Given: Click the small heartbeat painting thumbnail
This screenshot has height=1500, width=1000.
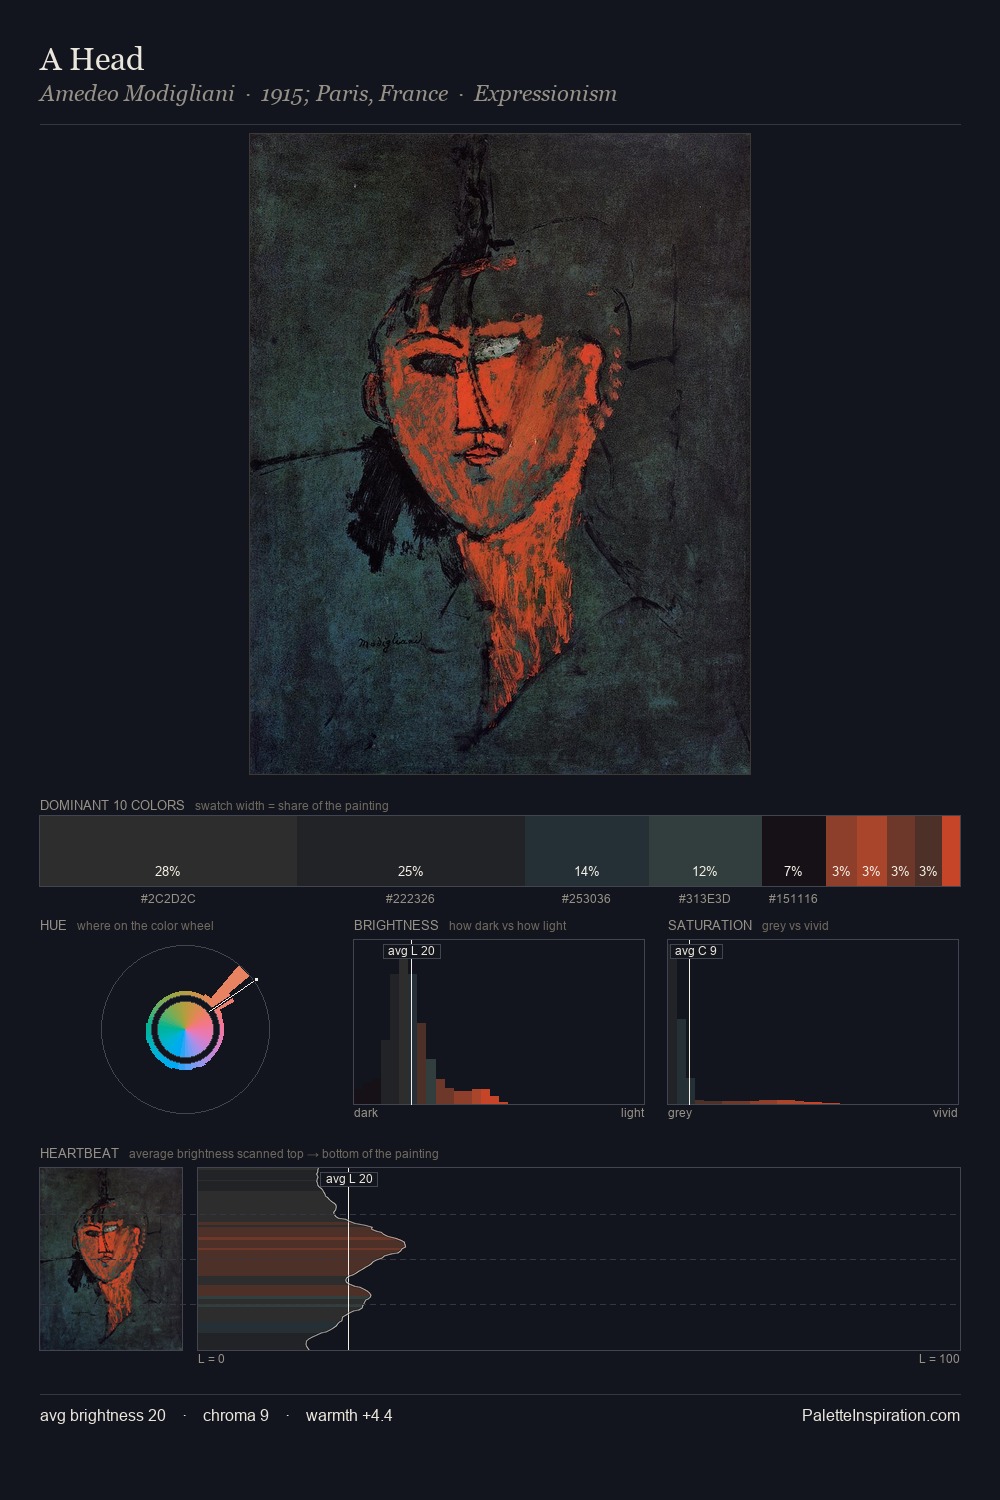Looking at the screenshot, I should (x=111, y=1259).
